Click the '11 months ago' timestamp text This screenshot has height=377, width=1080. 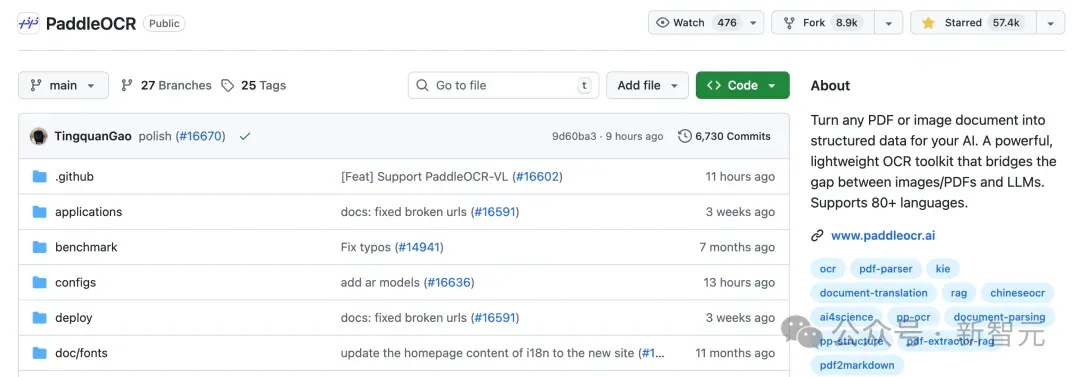735,354
